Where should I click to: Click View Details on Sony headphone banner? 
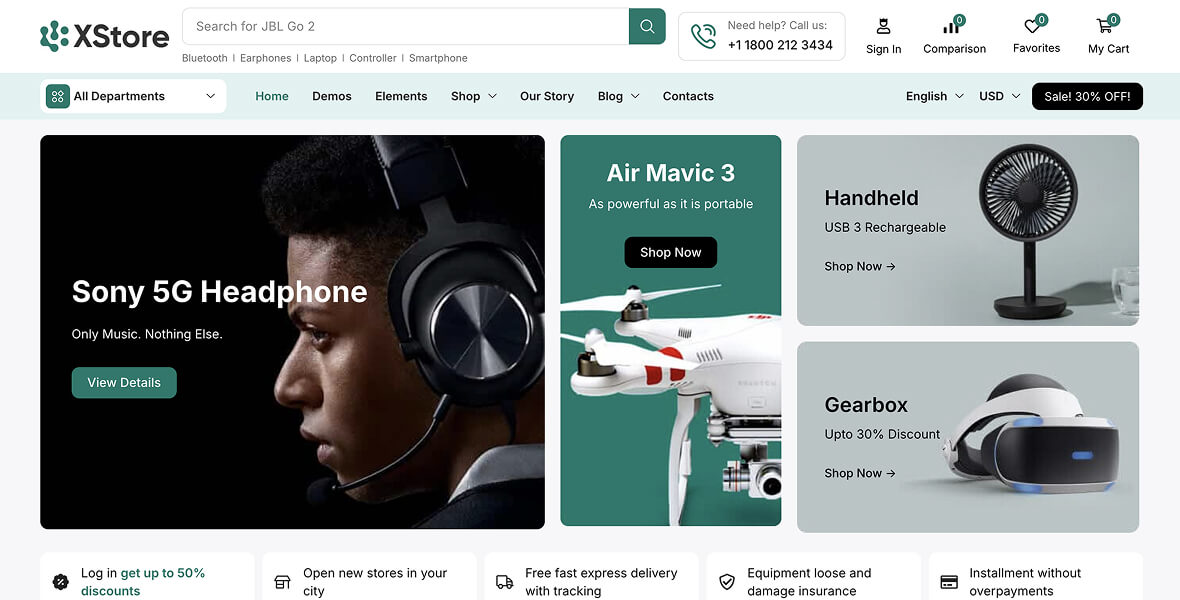coord(124,382)
